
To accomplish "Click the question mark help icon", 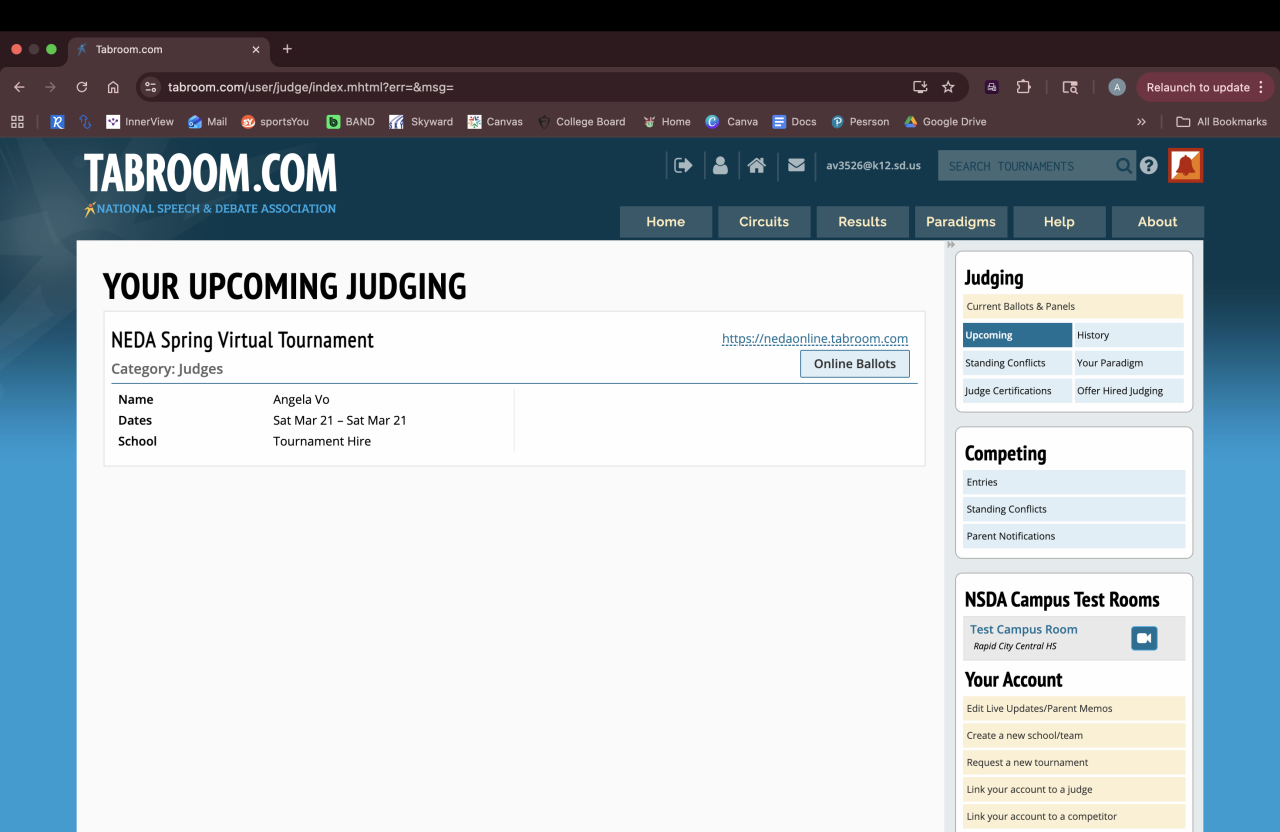I will [x=1149, y=166].
